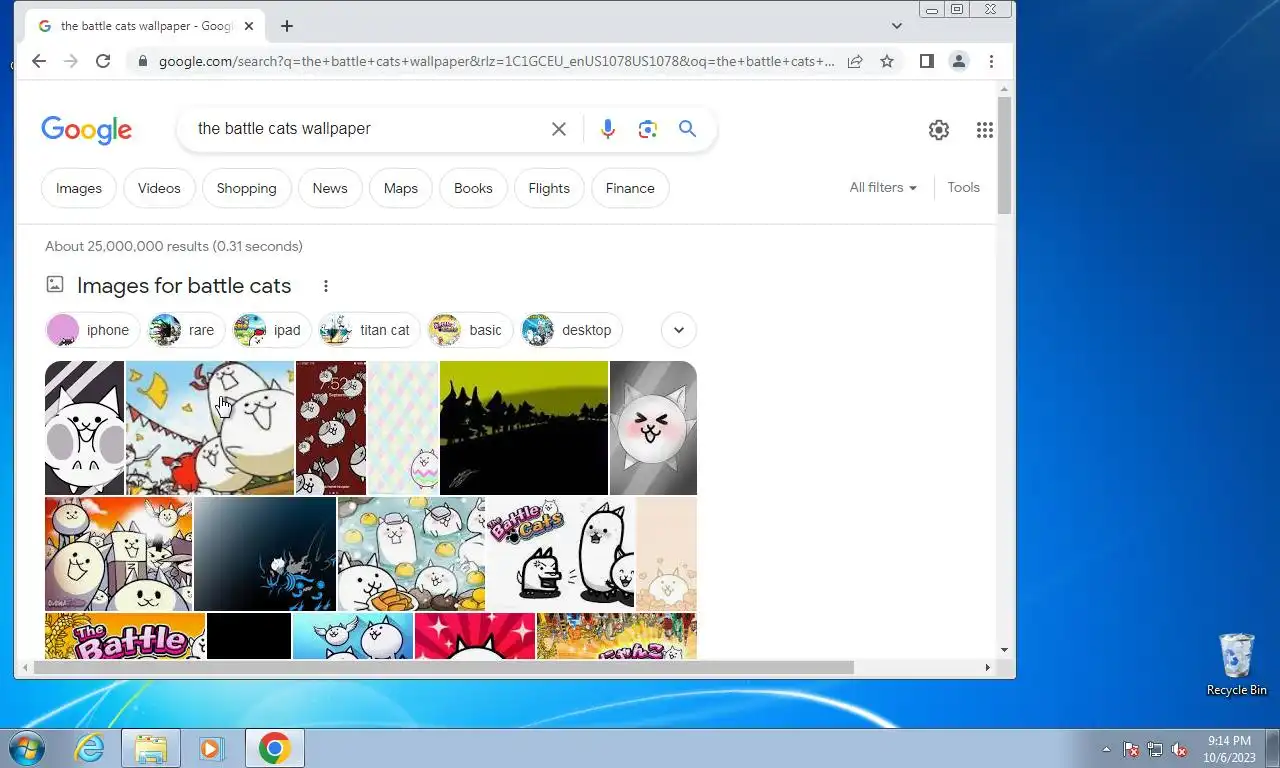Viewport: 1280px width, 768px height.
Task: Open the tab search chevron
Action: (896, 26)
